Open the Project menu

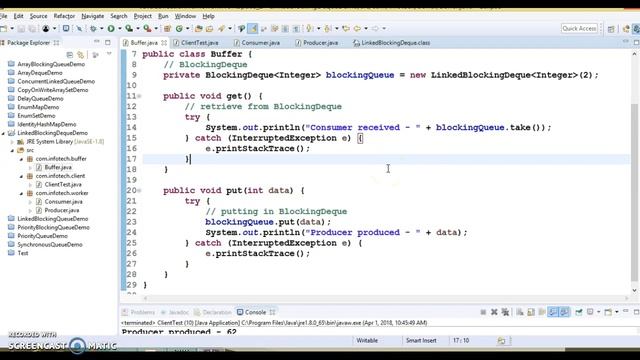[x=142, y=16]
